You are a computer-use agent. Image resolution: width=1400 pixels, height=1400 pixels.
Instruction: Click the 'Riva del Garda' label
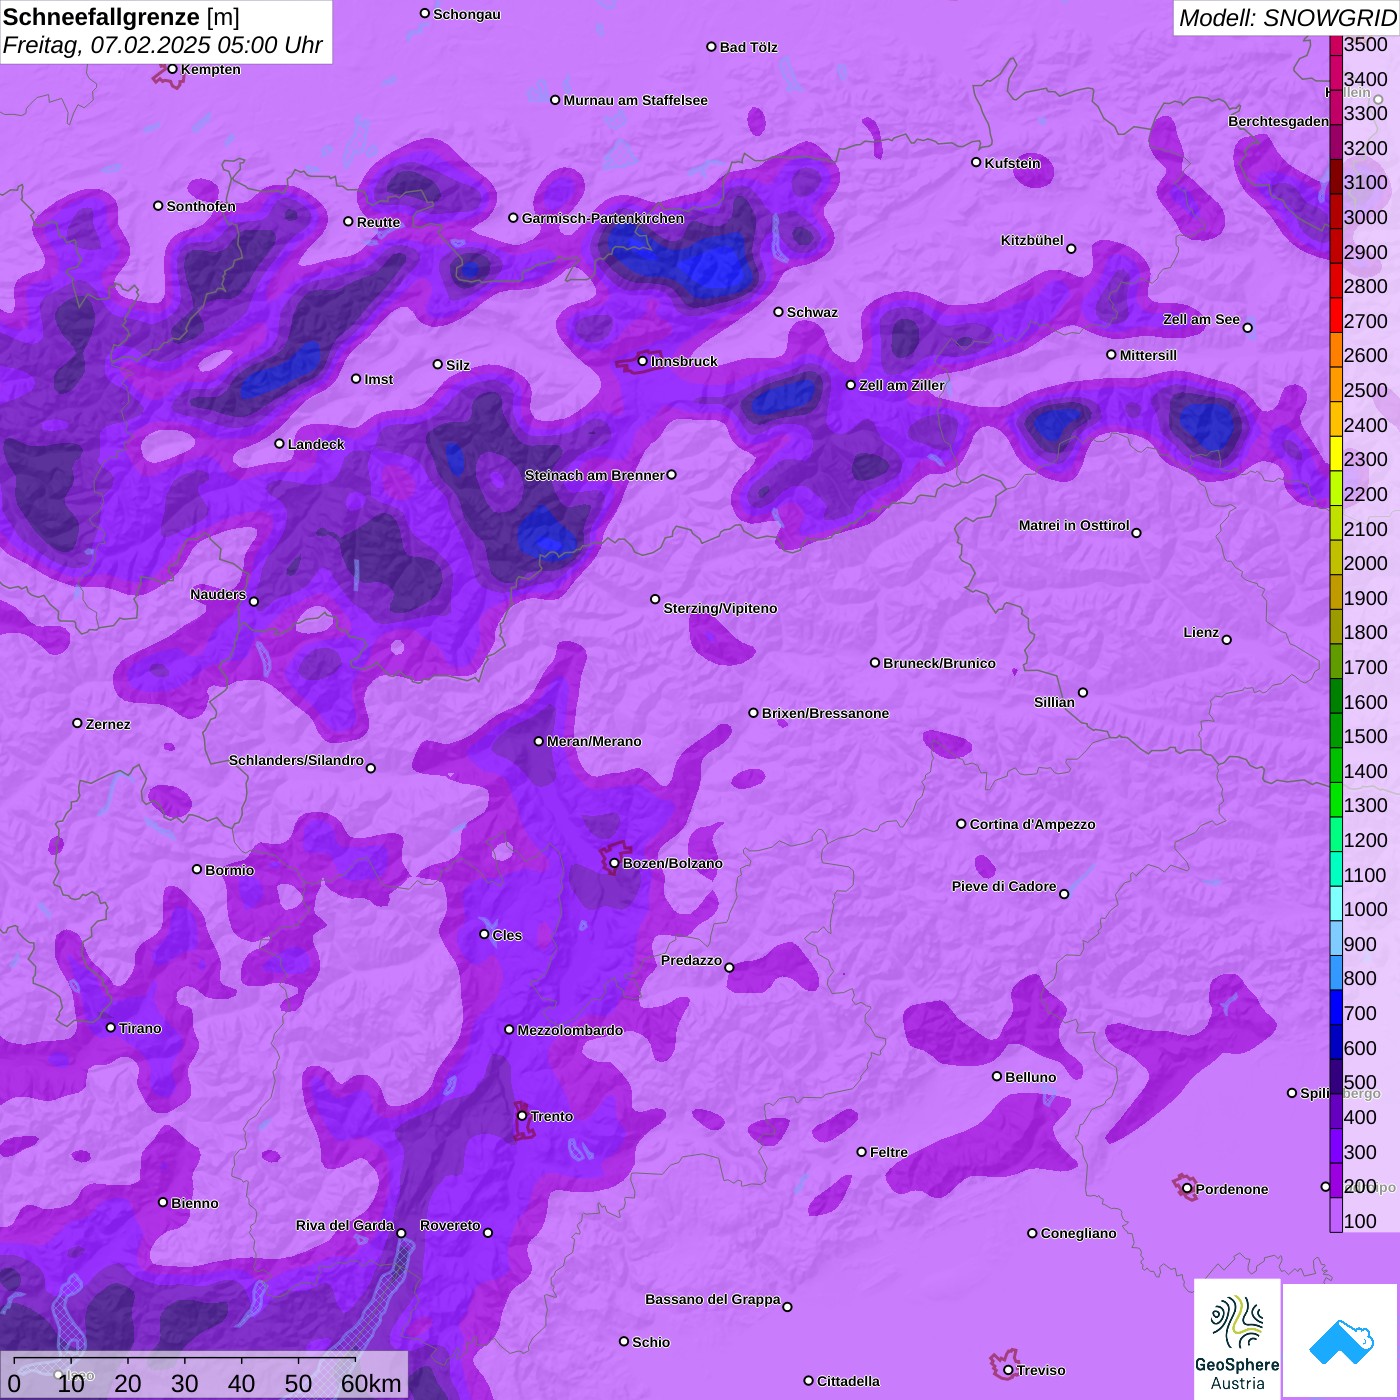tap(345, 1225)
